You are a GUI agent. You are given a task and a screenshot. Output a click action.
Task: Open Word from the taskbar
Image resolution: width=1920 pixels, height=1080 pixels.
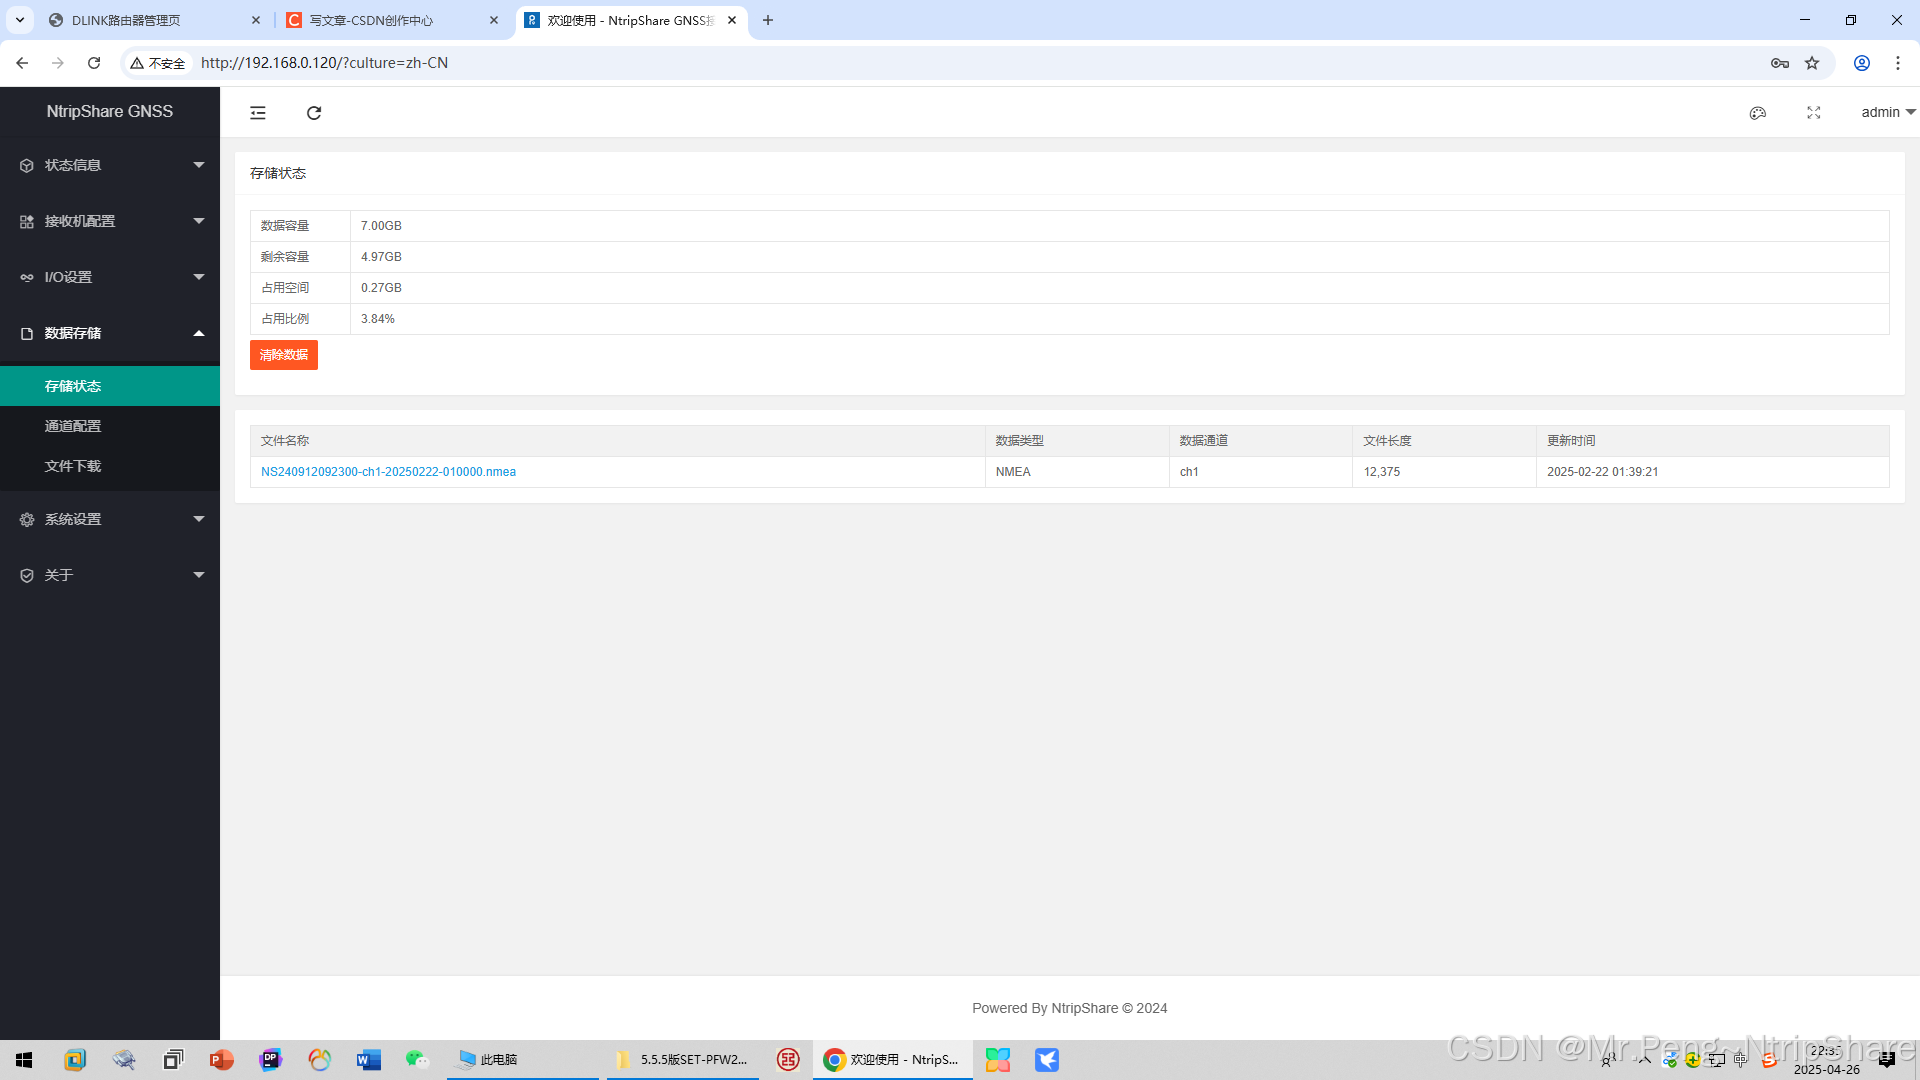point(368,1060)
